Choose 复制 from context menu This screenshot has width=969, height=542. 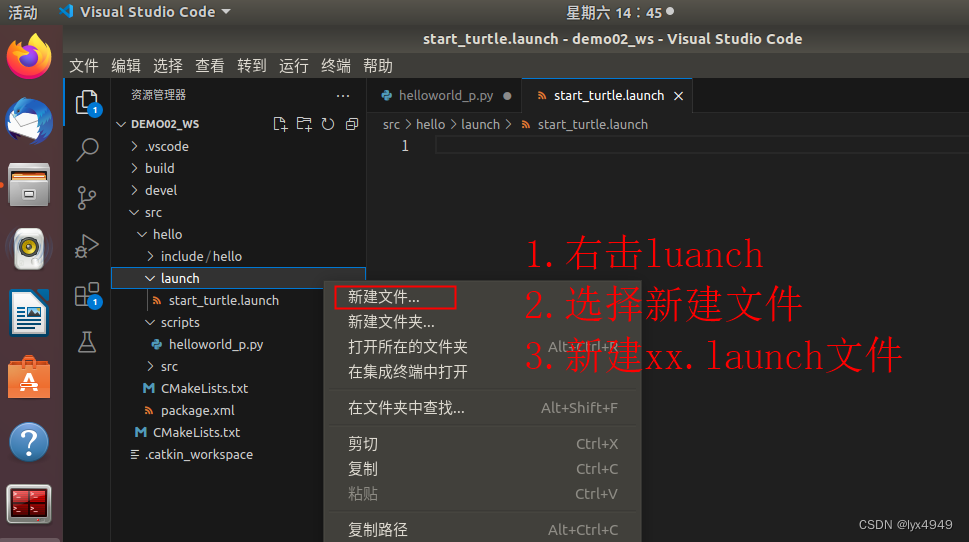(x=482, y=469)
